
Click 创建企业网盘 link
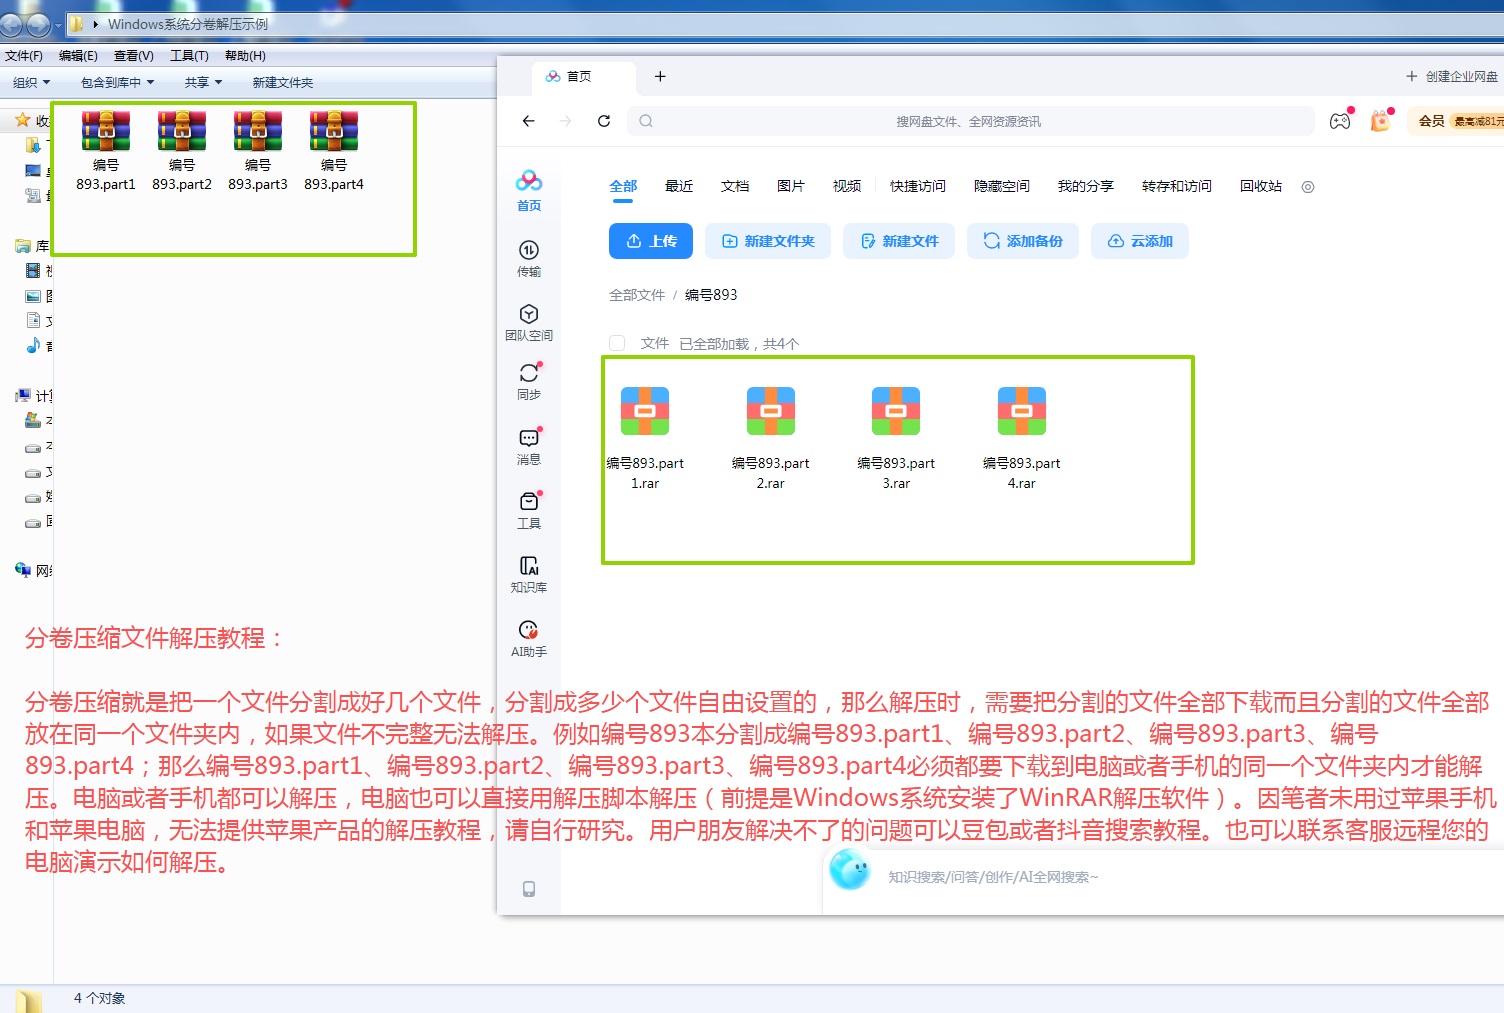1452,76
